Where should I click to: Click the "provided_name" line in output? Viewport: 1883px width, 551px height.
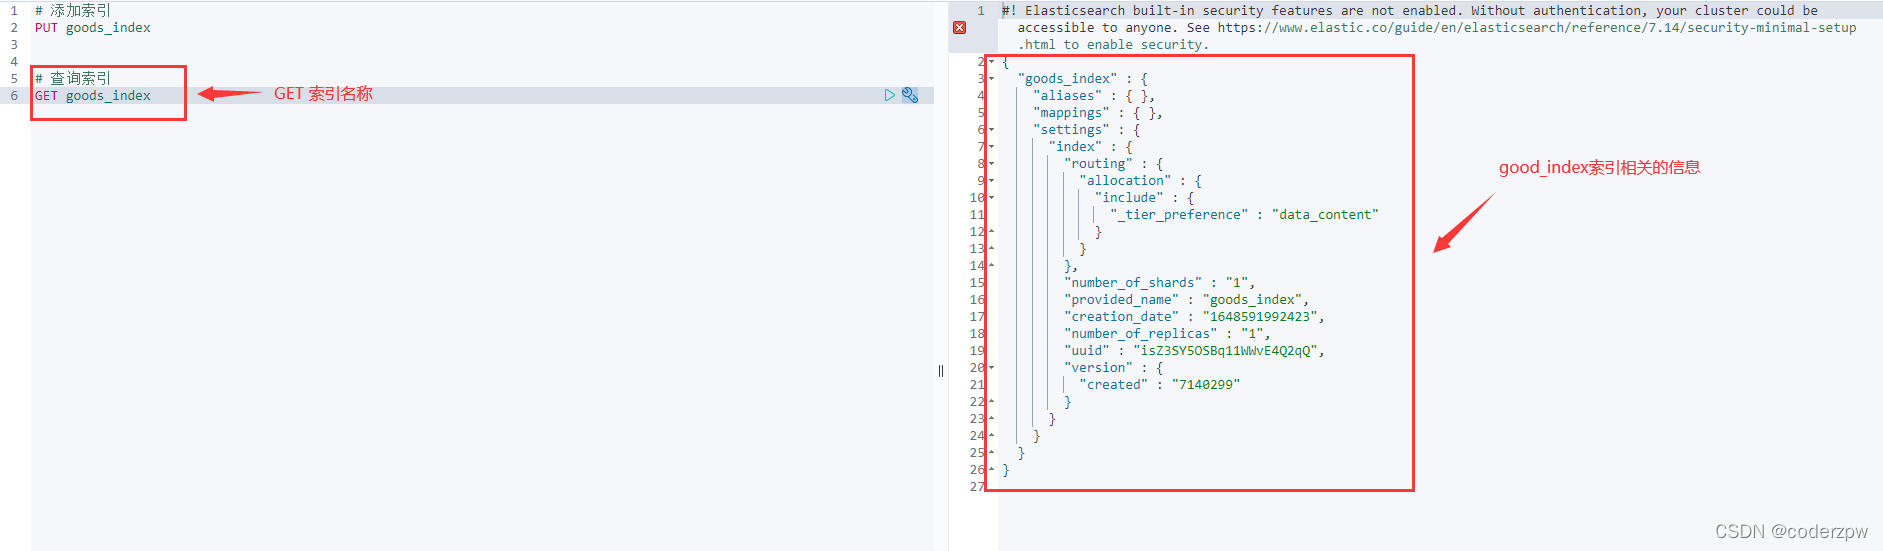1186,300
